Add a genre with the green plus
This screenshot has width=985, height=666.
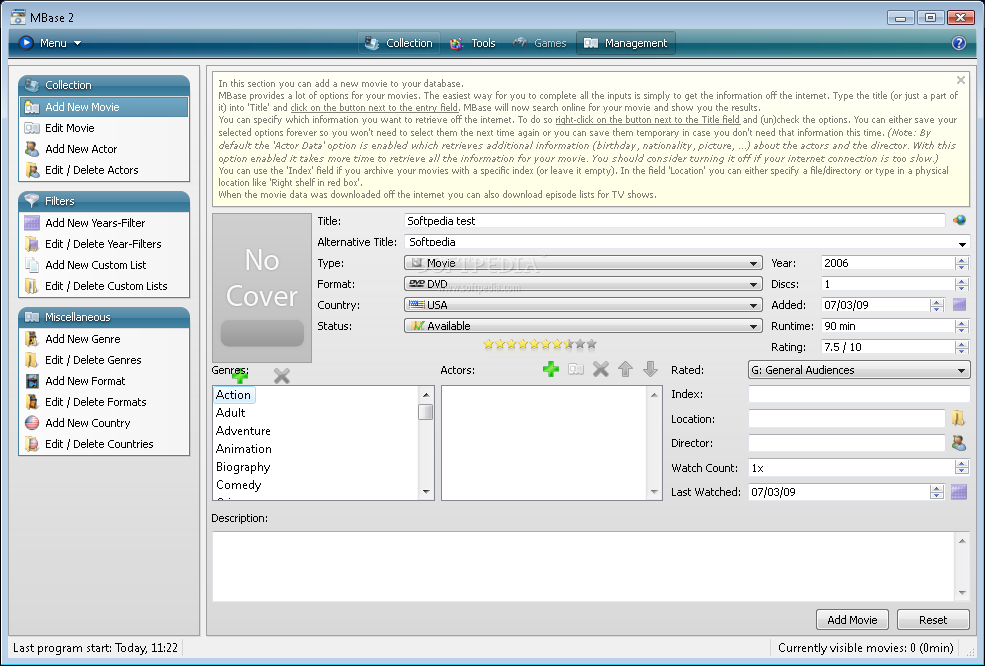coord(239,376)
